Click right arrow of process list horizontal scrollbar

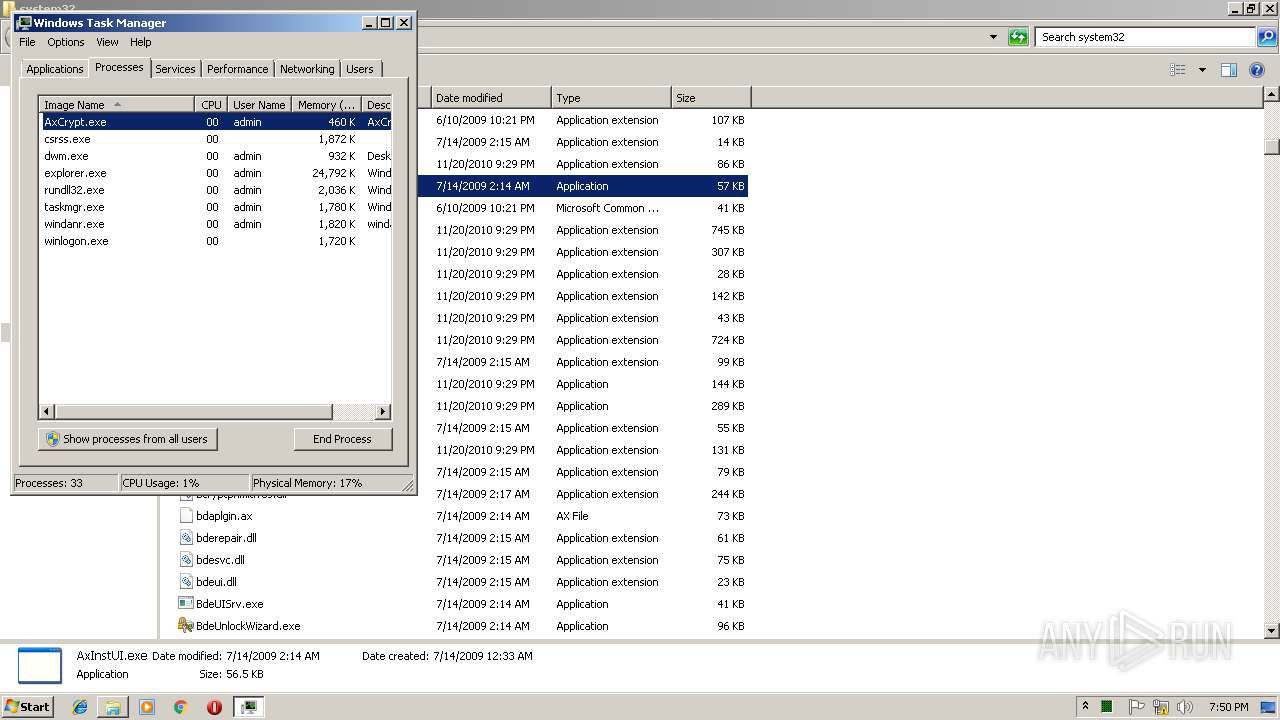(x=382, y=411)
